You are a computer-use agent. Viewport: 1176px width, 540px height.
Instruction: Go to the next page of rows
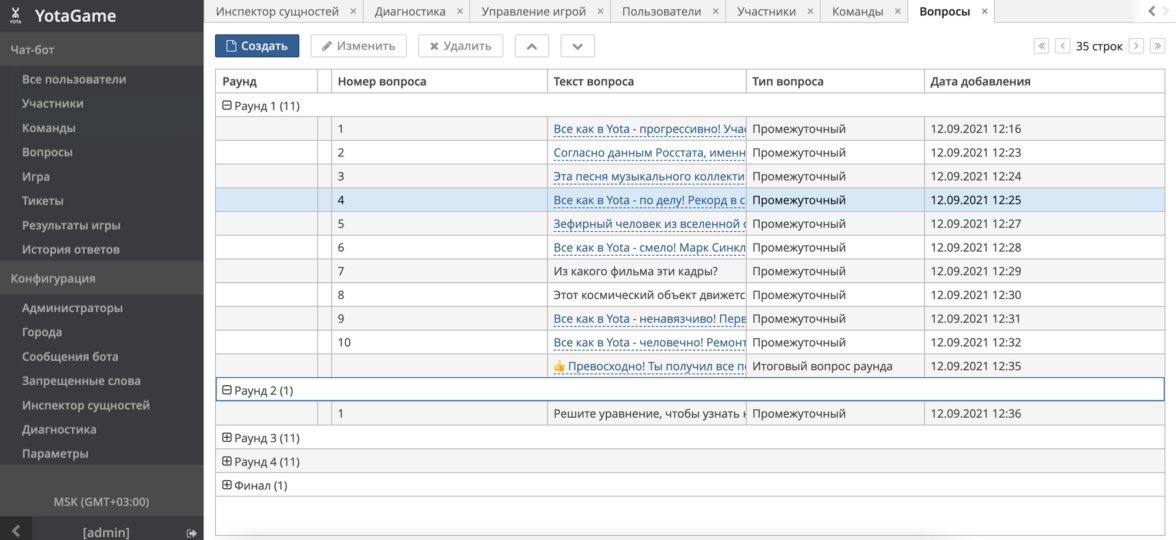pyautogui.click(x=1136, y=46)
